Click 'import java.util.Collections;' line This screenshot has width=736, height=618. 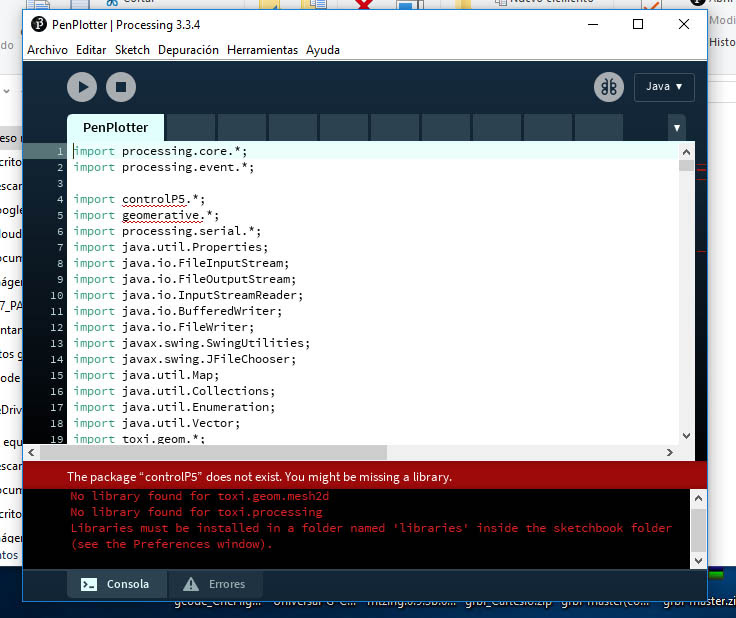coord(174,391)
